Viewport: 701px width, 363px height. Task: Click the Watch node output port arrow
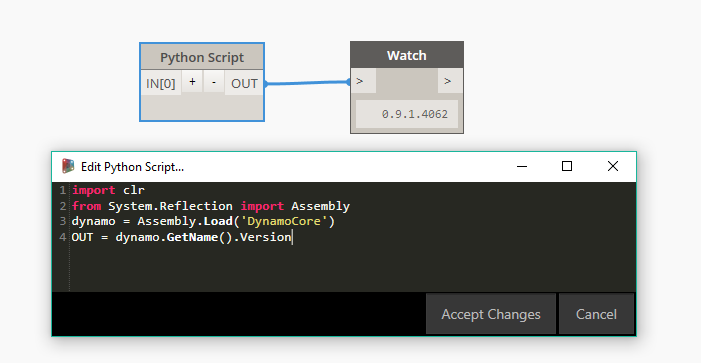click(450, 81)
